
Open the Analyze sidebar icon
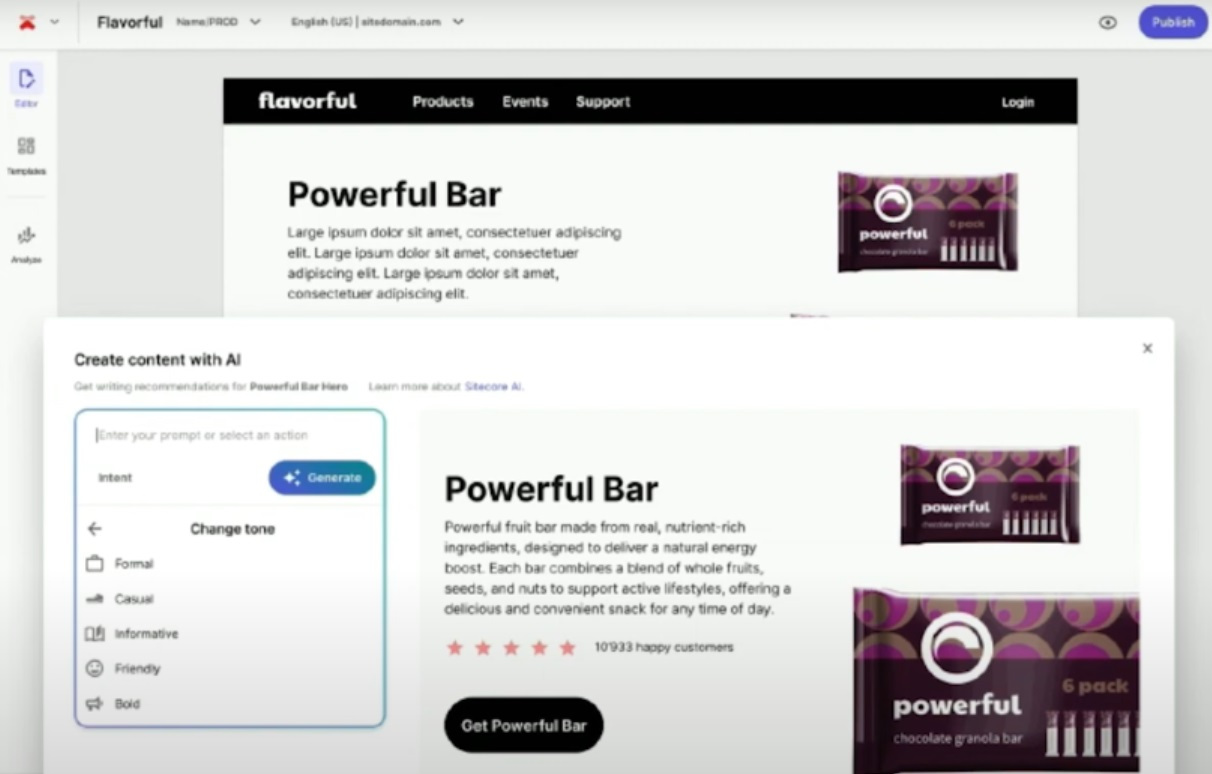click(26, 244)
